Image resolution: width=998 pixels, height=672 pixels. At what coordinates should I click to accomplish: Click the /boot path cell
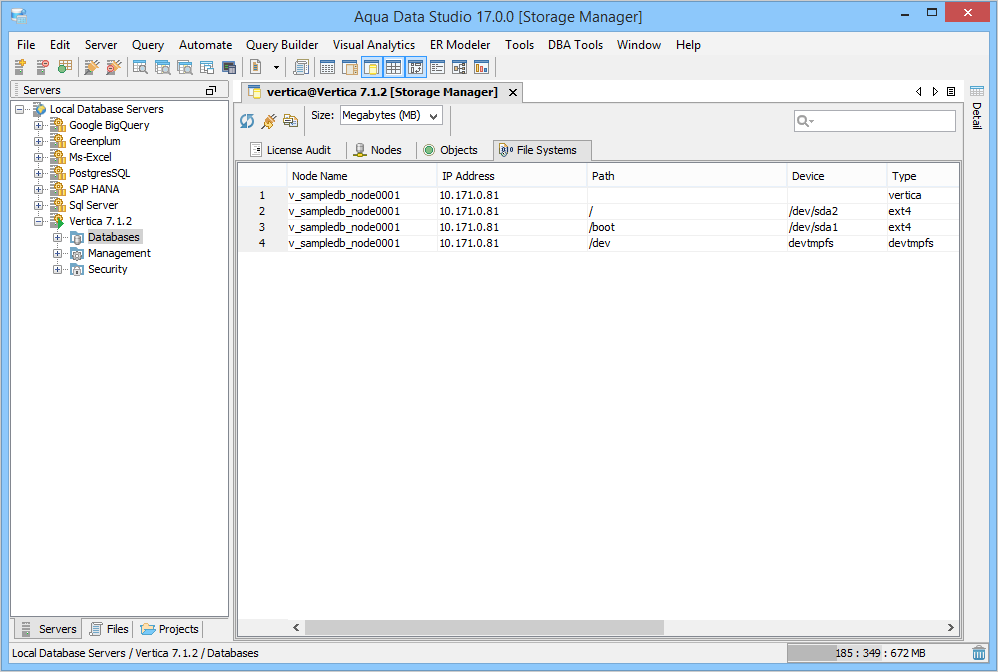[x=687, y=227]
